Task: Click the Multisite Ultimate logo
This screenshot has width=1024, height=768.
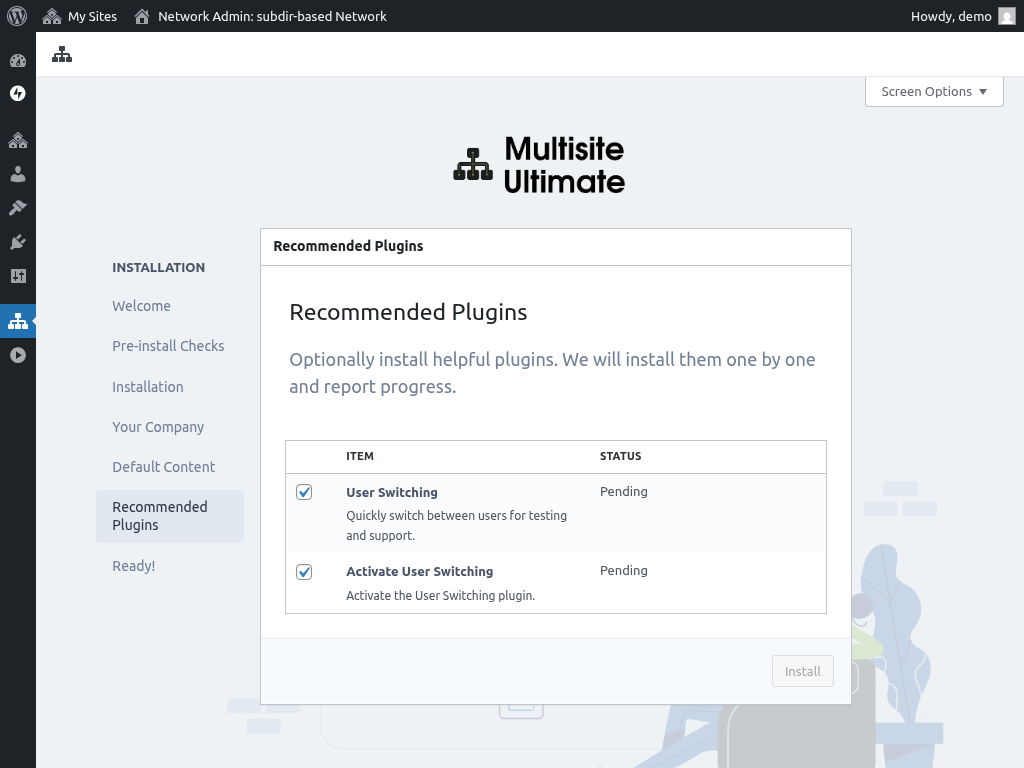Action: pyautogui.click(x=539, y=165)
